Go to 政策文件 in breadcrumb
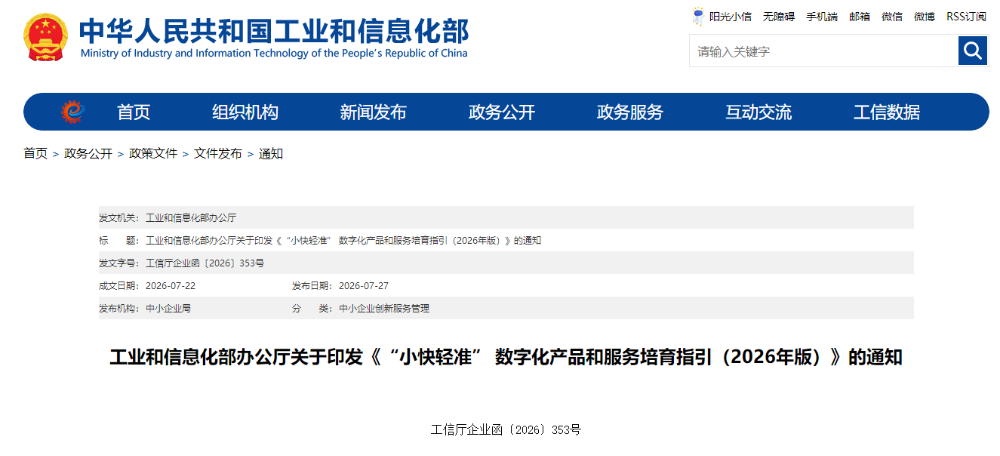 pyautogui.click(x=153, y=153)
